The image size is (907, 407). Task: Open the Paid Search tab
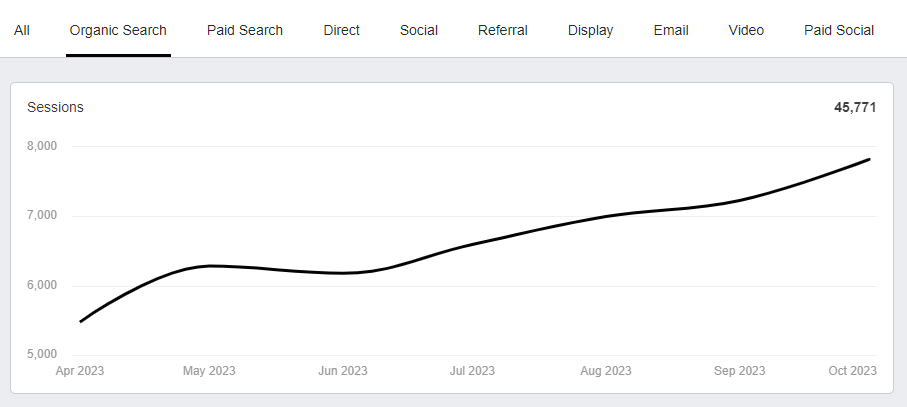click(x=245, y=30)
